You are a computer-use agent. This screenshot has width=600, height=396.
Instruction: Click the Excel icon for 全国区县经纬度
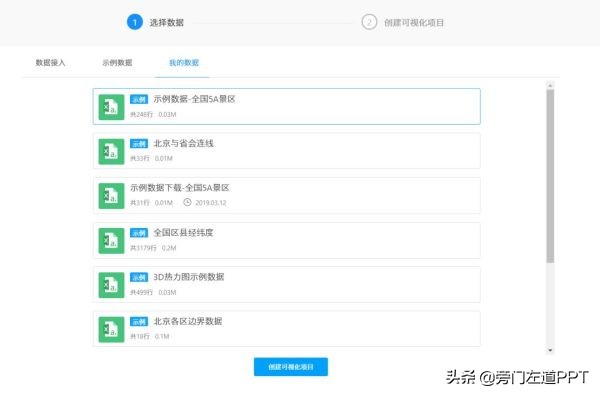pos(111,241)
